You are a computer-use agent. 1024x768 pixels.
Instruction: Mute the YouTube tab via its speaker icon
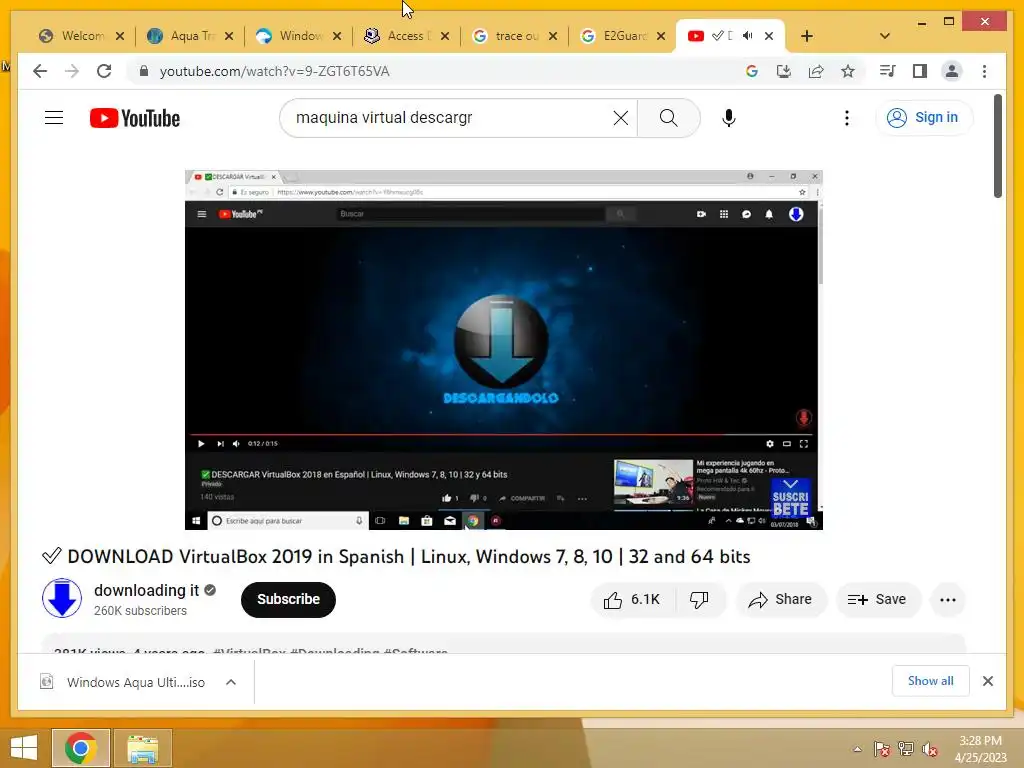point(747,36)
